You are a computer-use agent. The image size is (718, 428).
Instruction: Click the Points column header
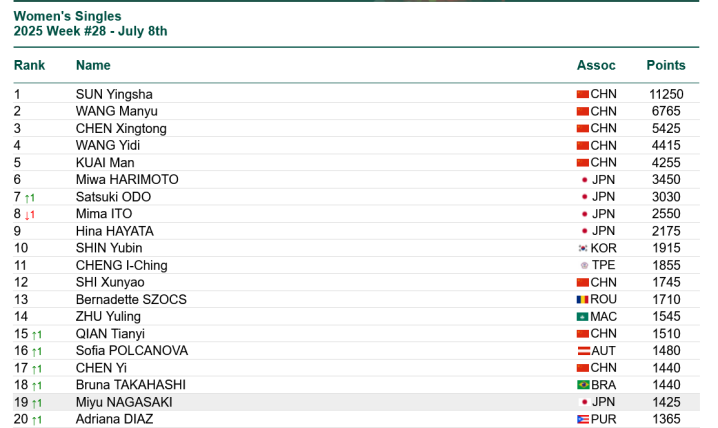tap(666, 65)
